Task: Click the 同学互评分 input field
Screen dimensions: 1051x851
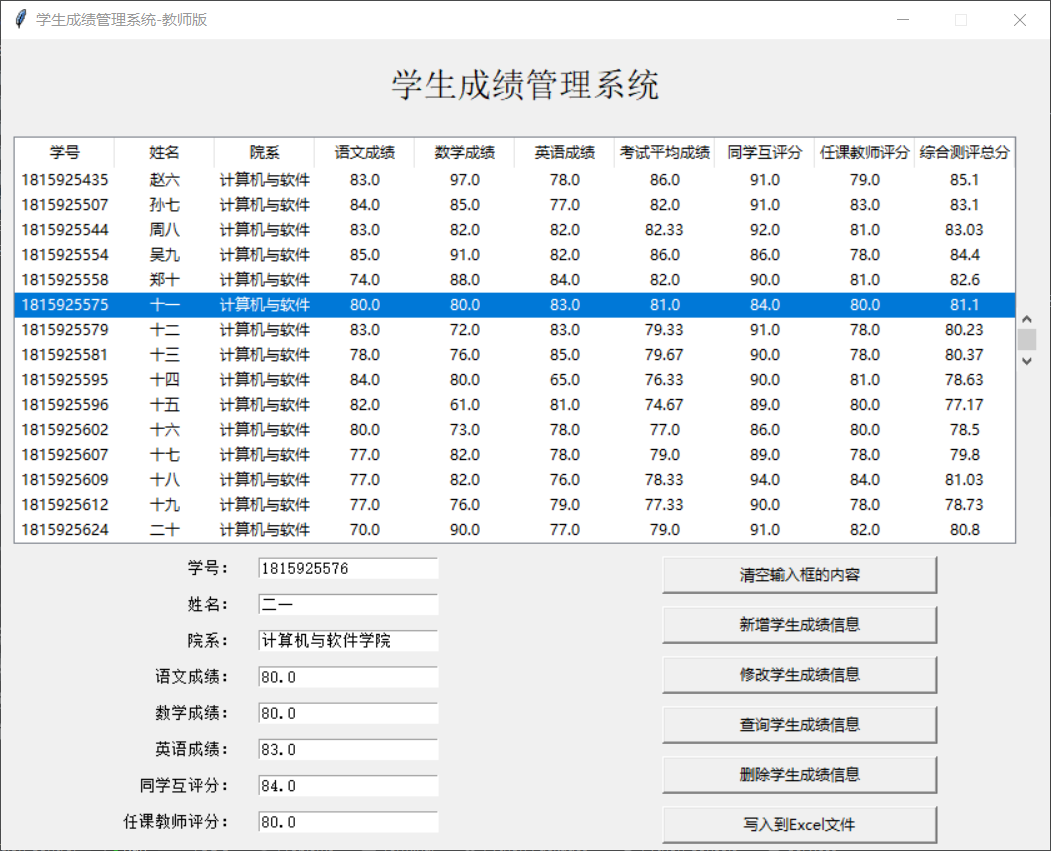Action: [348, 785]
